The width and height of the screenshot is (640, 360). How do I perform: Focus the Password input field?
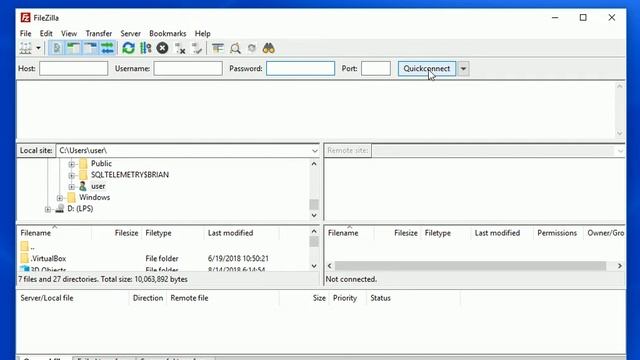point(300,68)
